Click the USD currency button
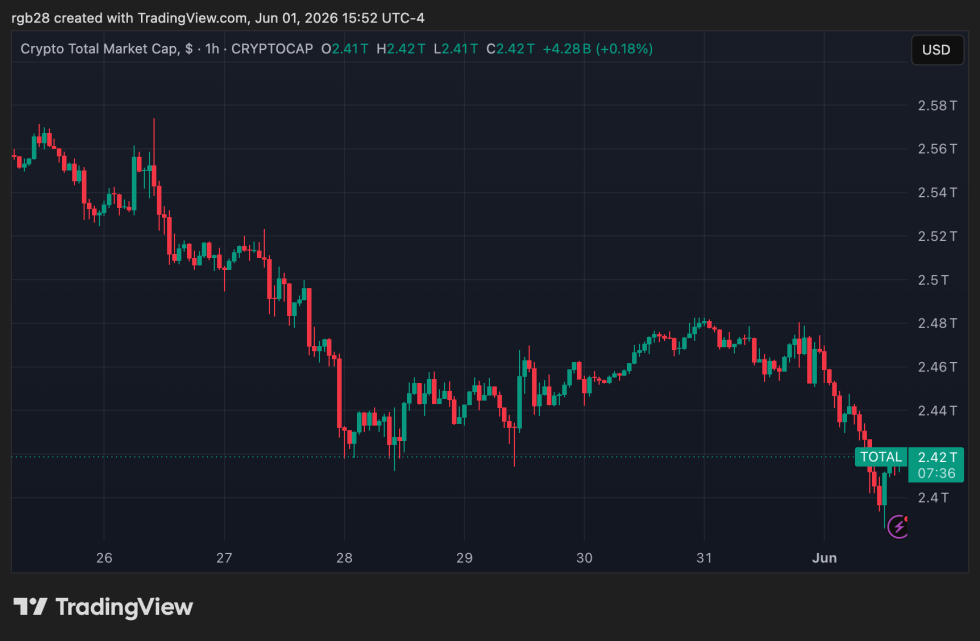Screen dimensions: 980x641 coord(936,50)
